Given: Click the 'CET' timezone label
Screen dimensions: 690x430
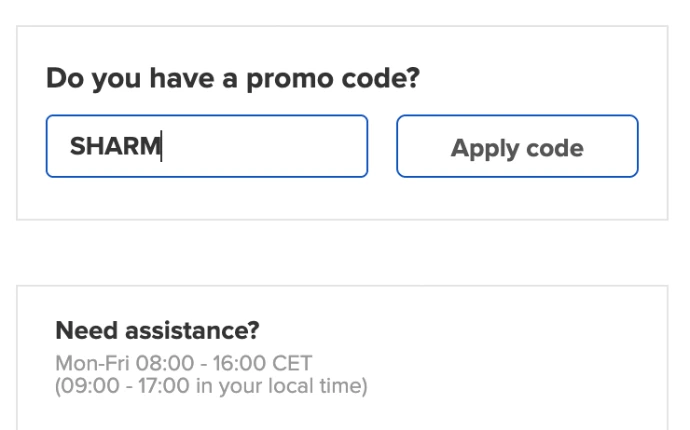Looking at the screenshot, I should (296, 362).
